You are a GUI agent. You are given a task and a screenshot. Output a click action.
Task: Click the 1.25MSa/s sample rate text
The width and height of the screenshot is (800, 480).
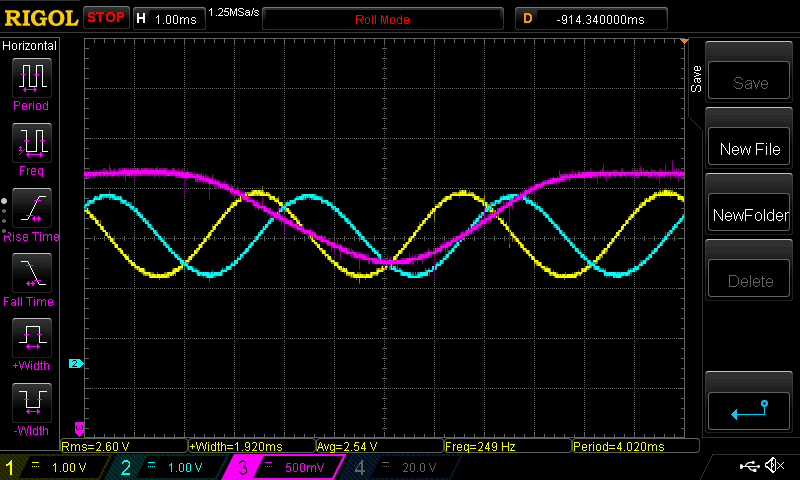pos(234,12)
